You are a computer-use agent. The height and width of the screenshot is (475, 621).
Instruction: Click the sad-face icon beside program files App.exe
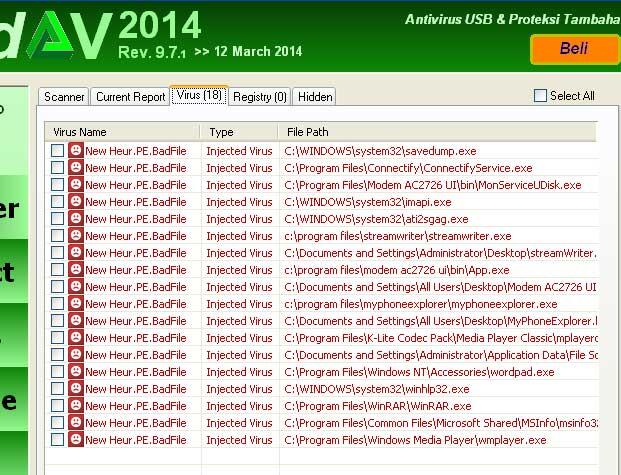pyautogui.click(x=76, y=270)
